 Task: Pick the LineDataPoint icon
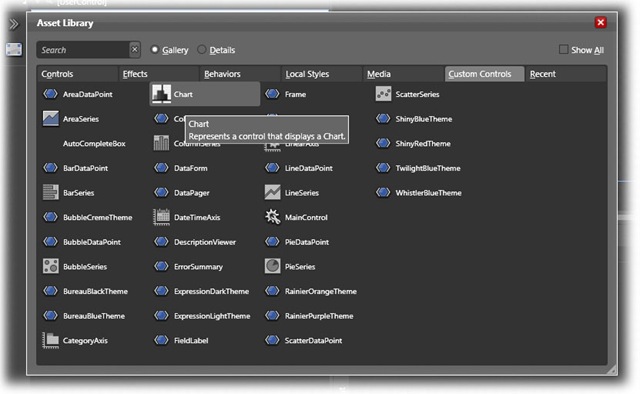pyautogui.click(x=272, y=168)
